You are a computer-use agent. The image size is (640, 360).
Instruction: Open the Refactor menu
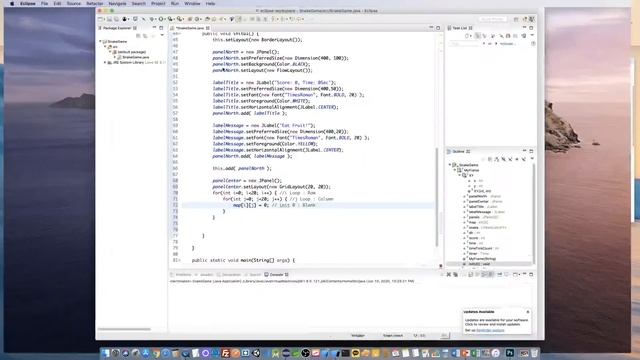[x=95, y=4]
